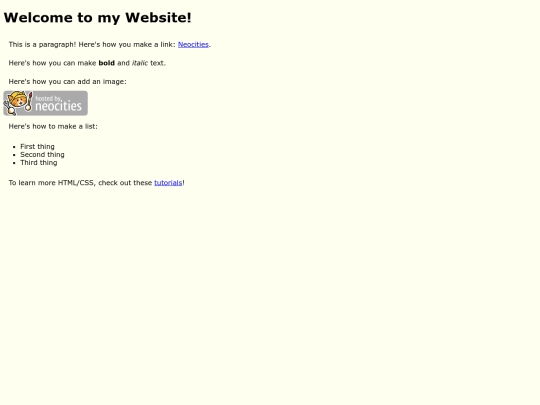This screenshot has height=405, width=540.
Task: Click the Welcome to my Website heading
Action: click(97, 18)
